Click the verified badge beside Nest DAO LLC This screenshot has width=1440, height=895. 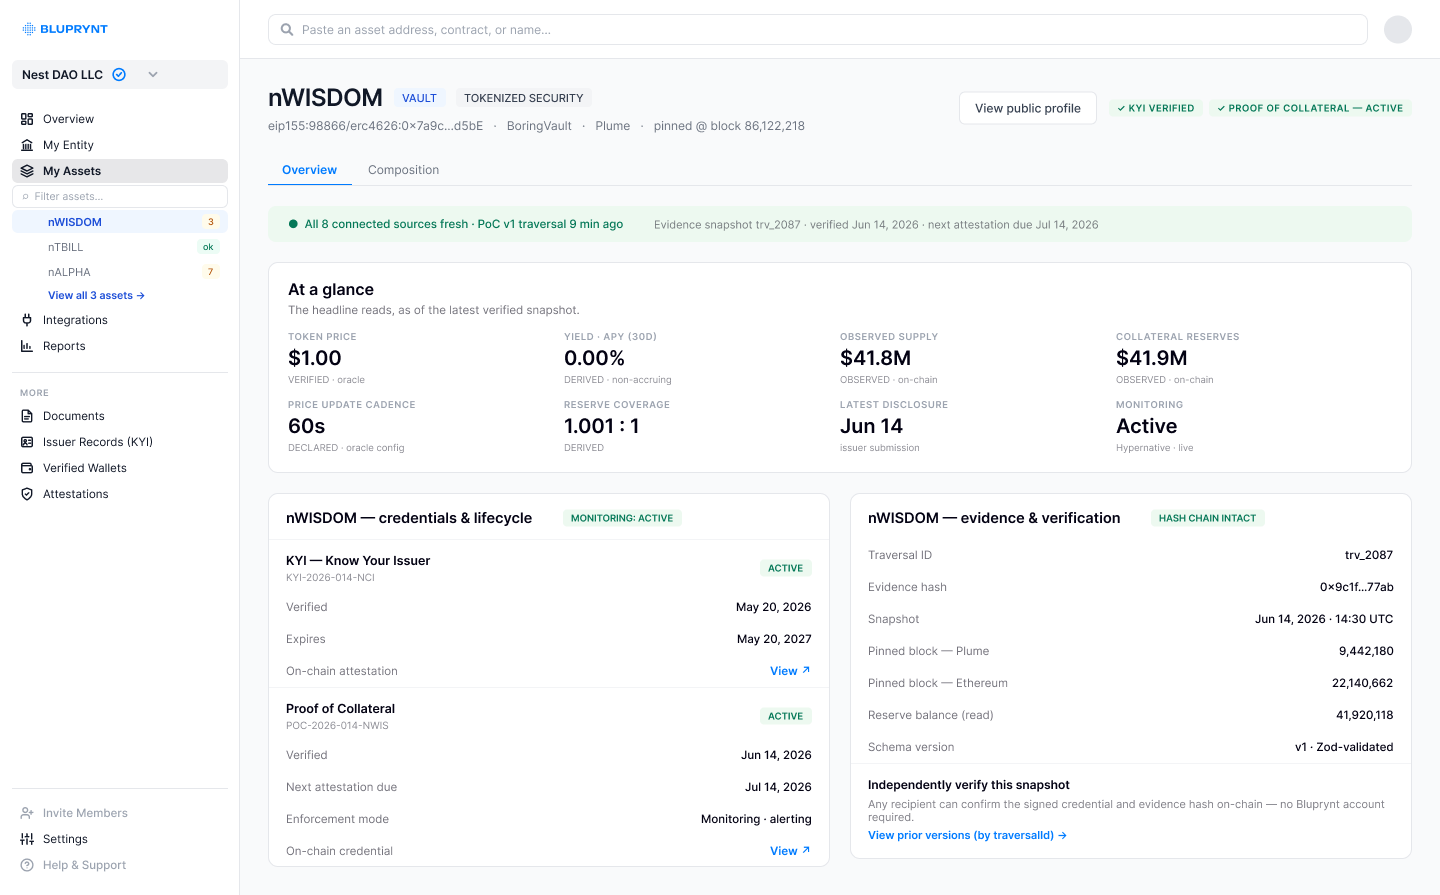click(119, 75)
